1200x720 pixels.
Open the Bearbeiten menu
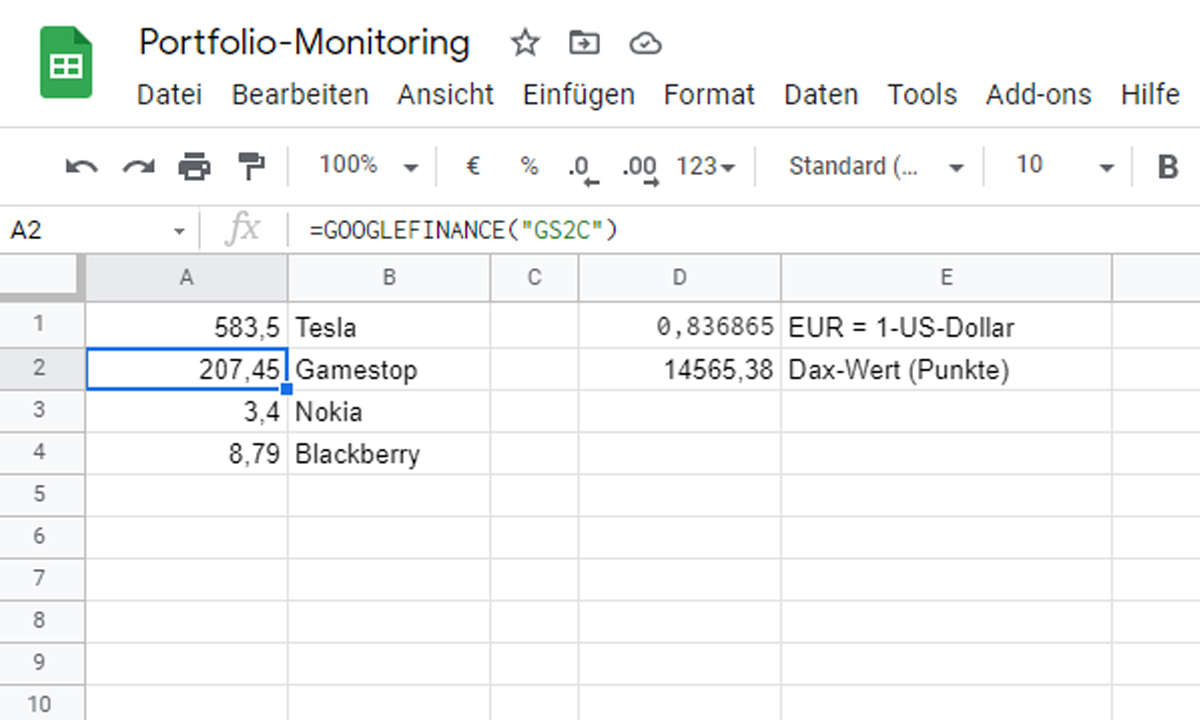tap(300, 95)
